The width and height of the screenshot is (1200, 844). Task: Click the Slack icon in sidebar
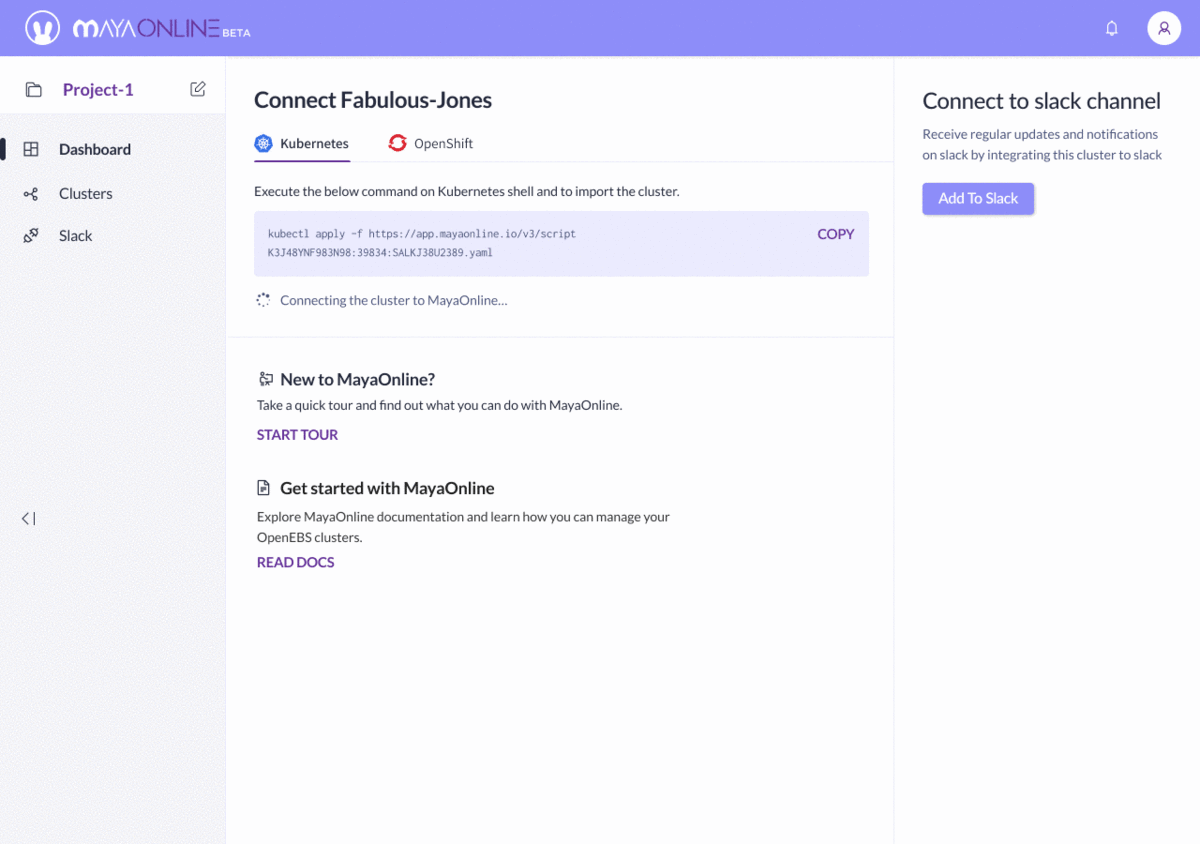click(x=31, y=236)
